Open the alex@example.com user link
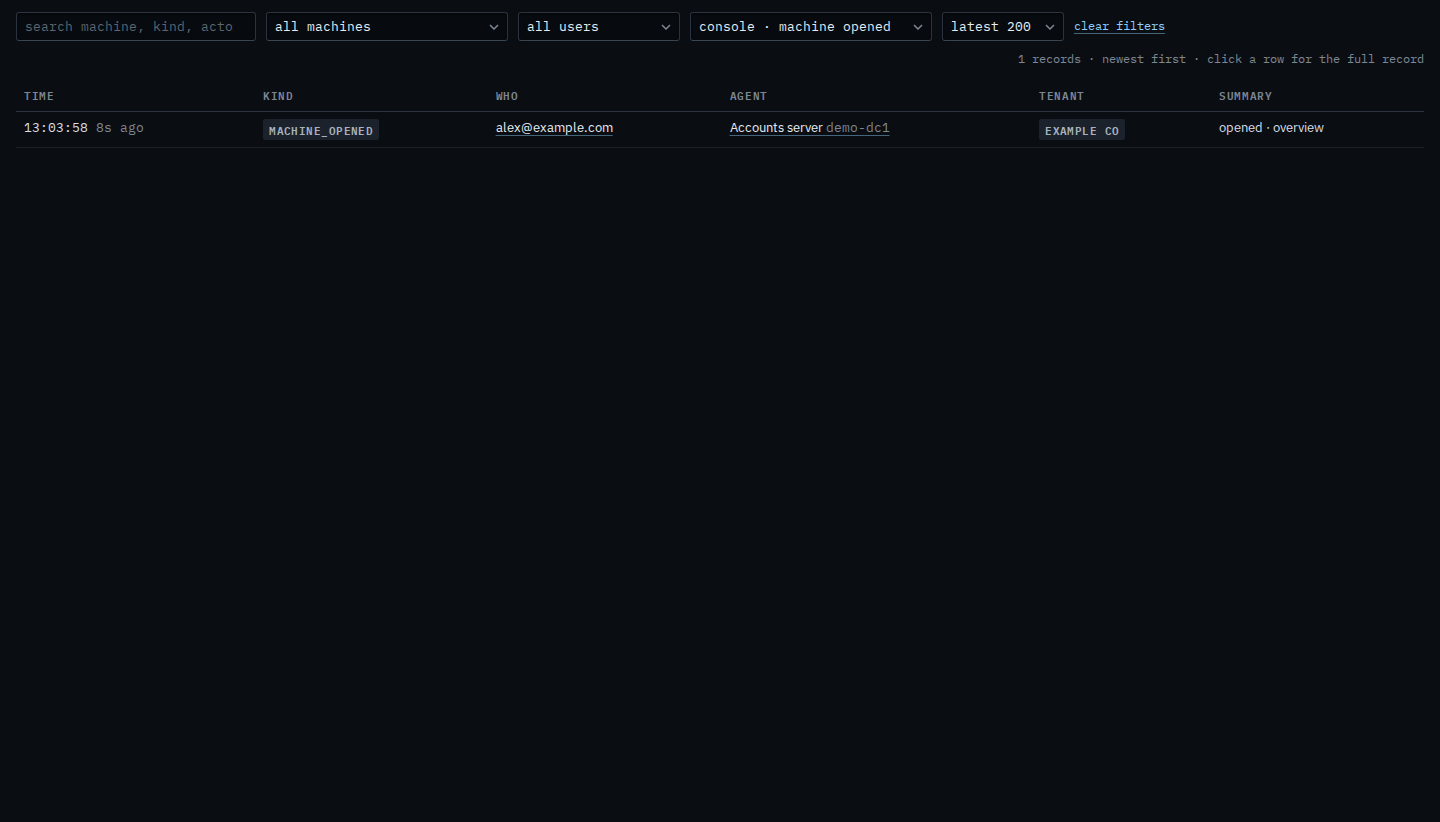This screenshot has height=822, width=1440. coord(554,128)
